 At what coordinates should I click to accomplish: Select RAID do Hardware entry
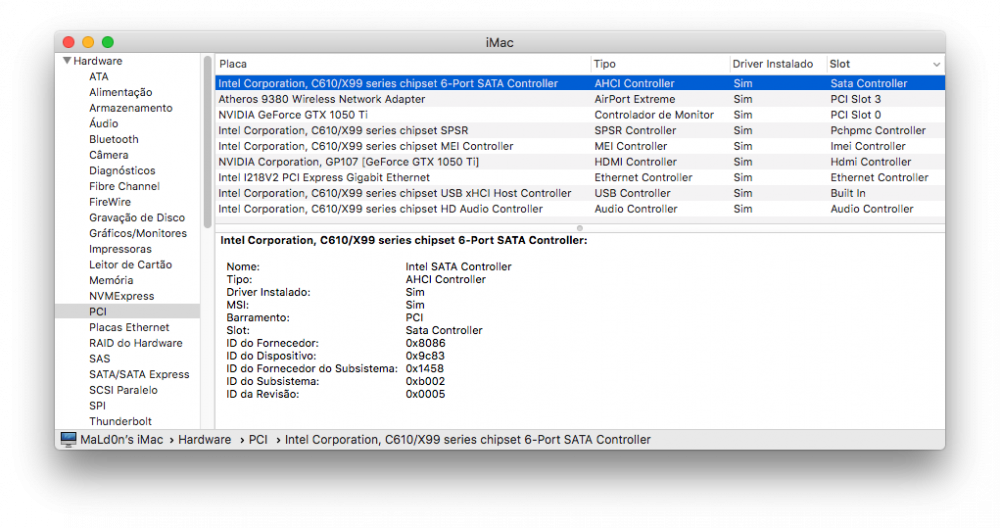136,343
